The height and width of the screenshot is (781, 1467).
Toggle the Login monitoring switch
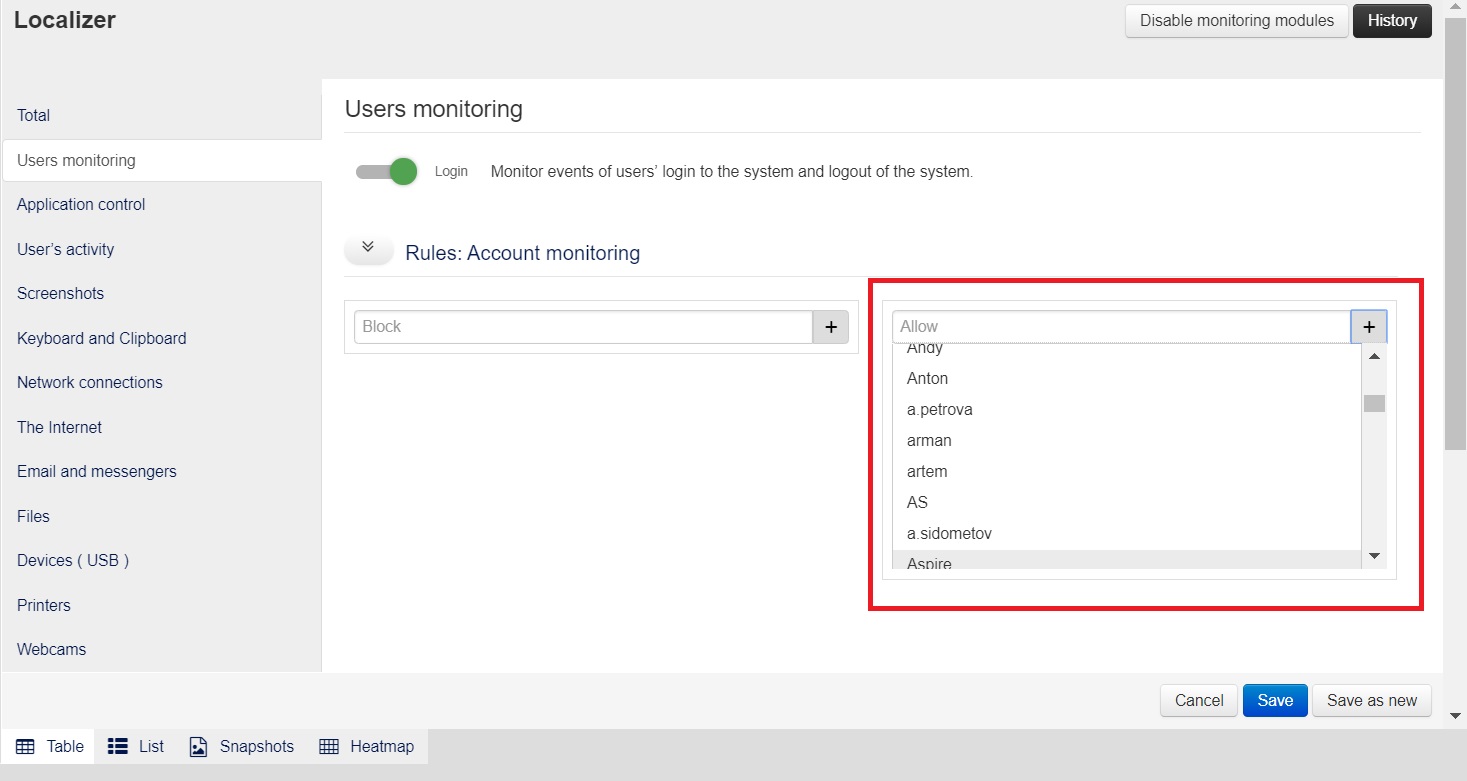point(387,172)
